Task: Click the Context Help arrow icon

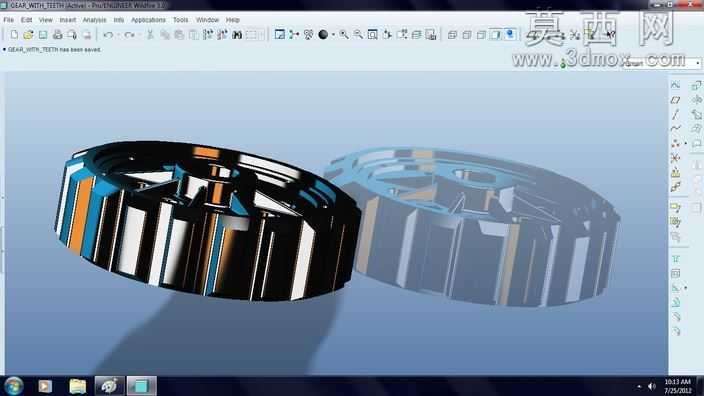Action: tap(611, 35)
